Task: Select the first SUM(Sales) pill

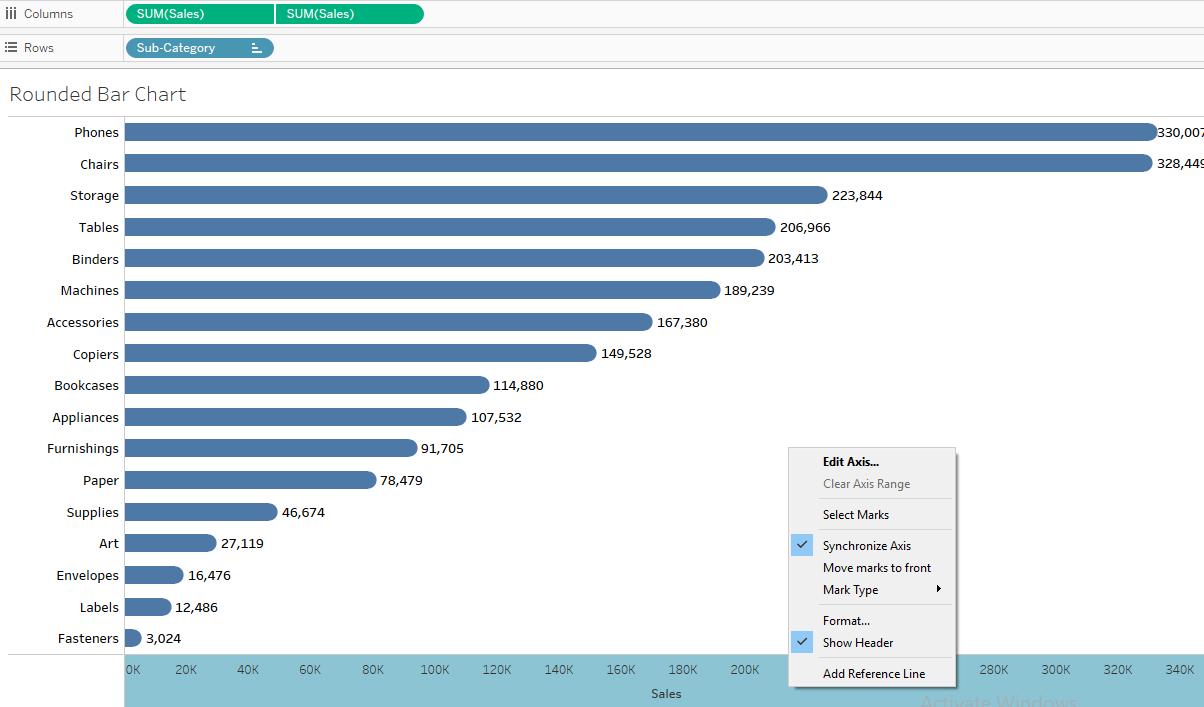Action: pyautogui.click(x=198, y=13)
